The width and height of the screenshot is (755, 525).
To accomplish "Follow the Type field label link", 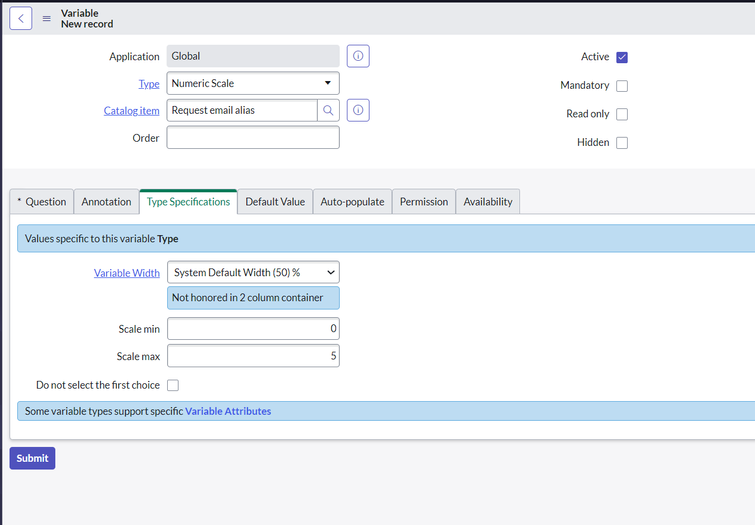I will (149, 84).
